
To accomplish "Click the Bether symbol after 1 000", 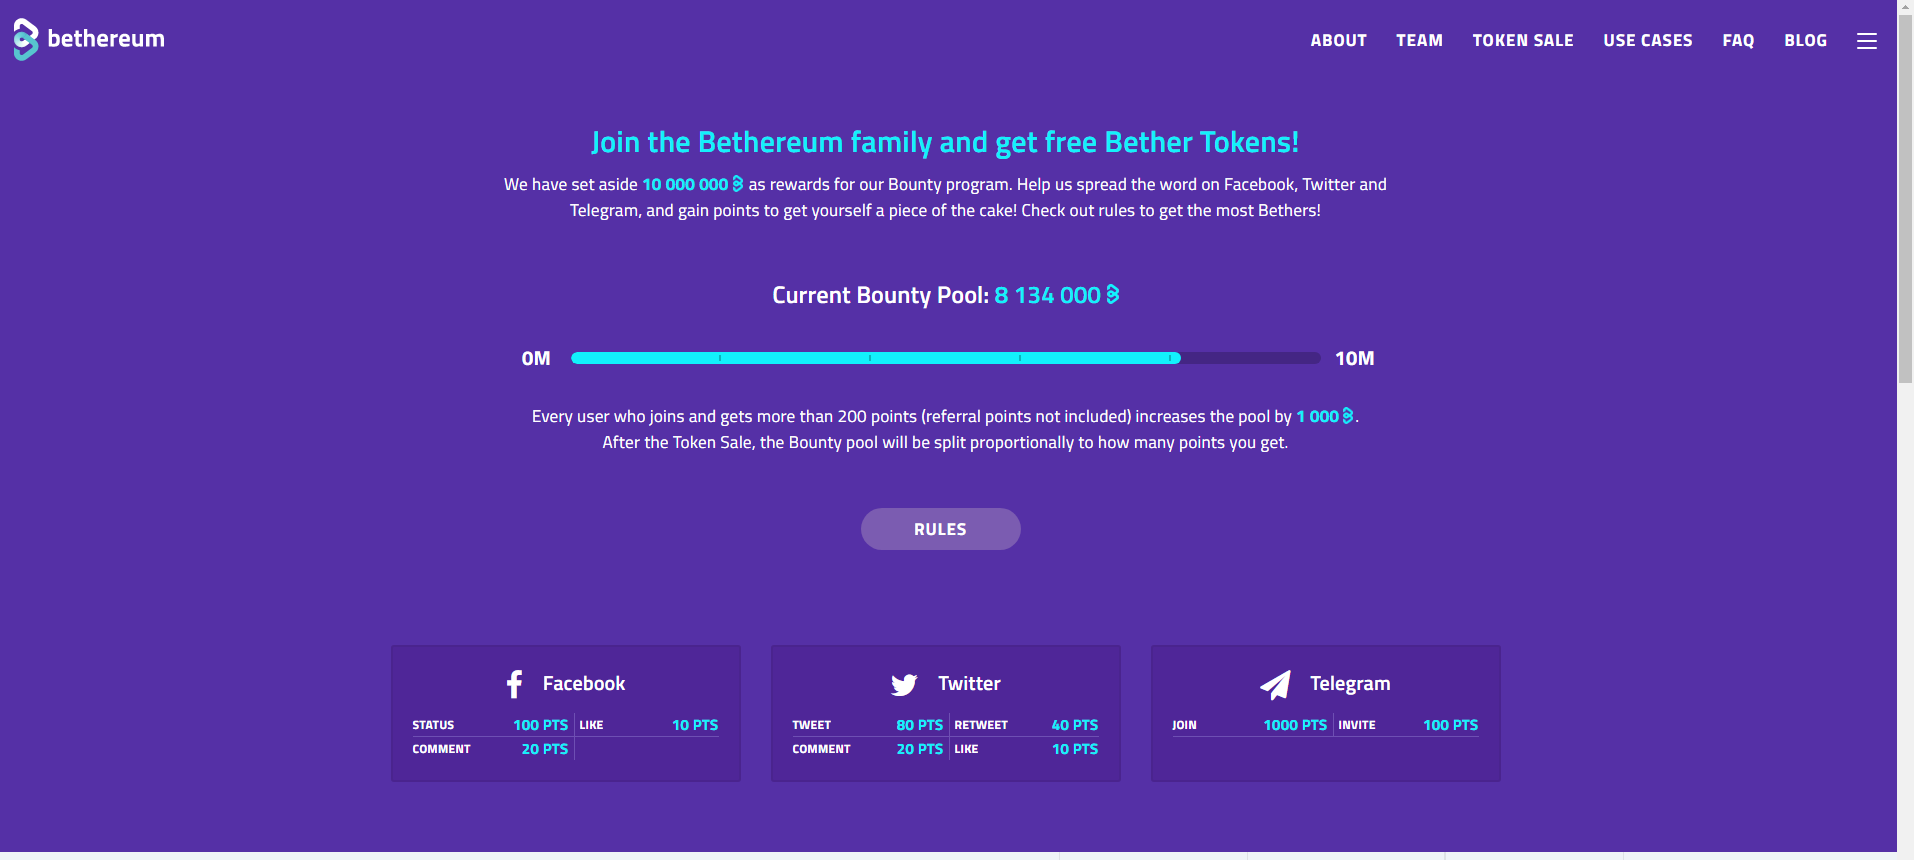I will click(1347, 416).
